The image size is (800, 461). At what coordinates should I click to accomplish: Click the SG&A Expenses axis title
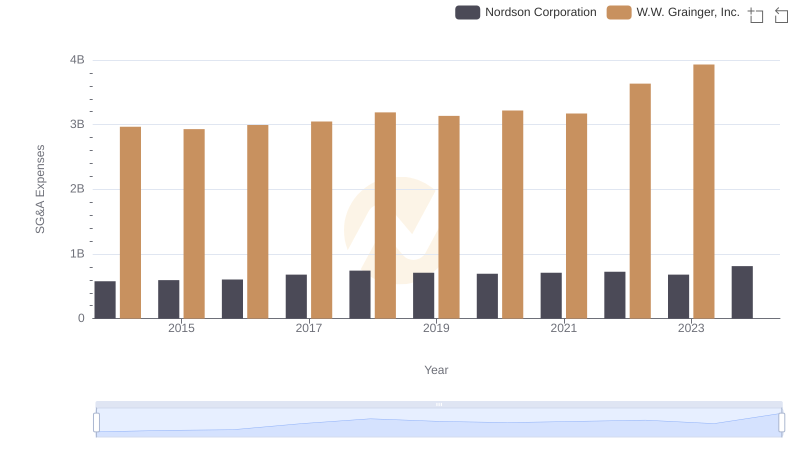[x=40, y=189]
